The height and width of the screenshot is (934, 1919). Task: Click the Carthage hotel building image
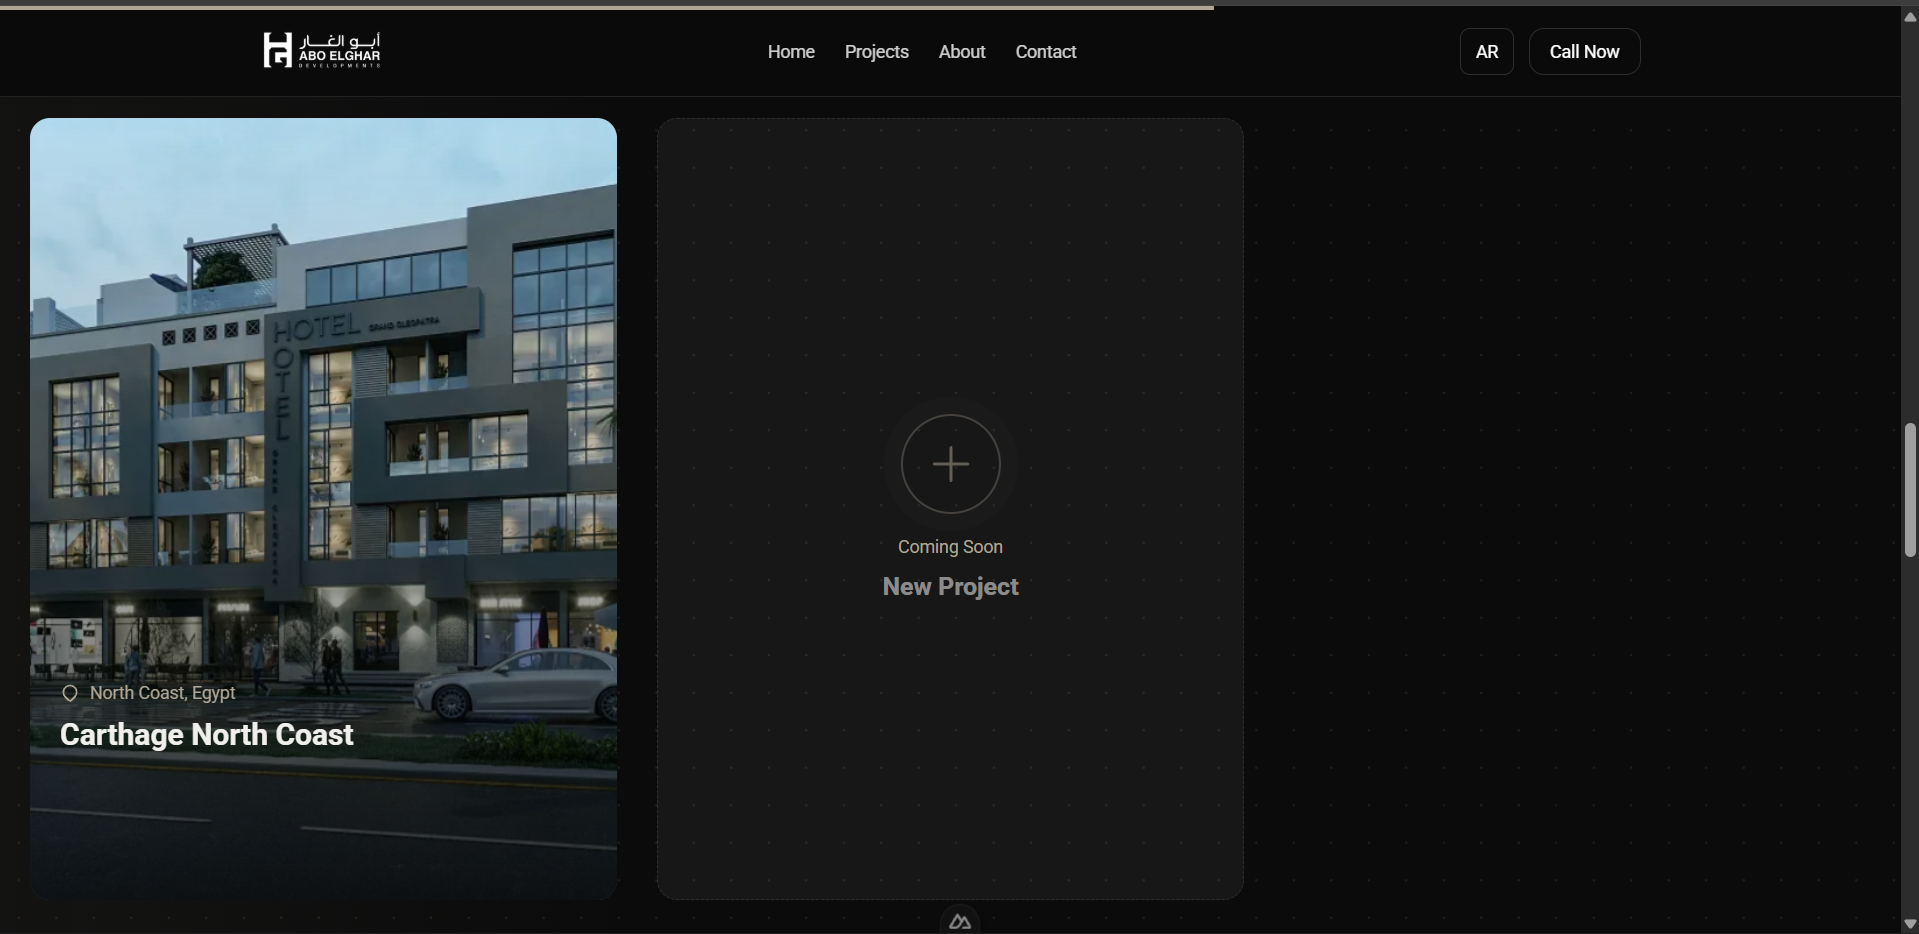pos(322,400)
